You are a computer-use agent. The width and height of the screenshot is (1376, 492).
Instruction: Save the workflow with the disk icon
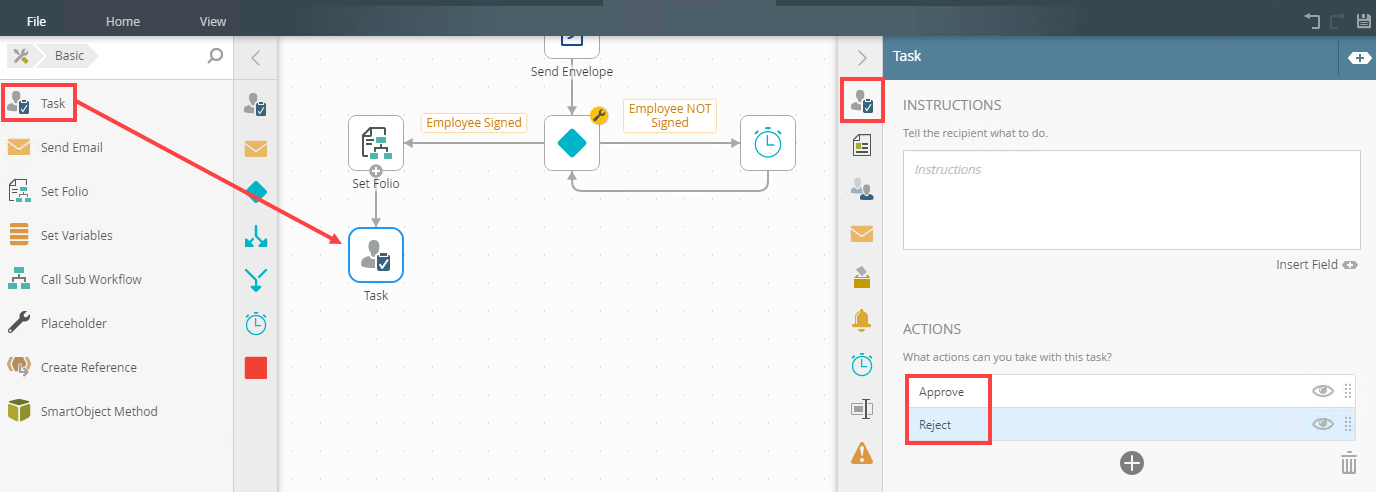1362,20
